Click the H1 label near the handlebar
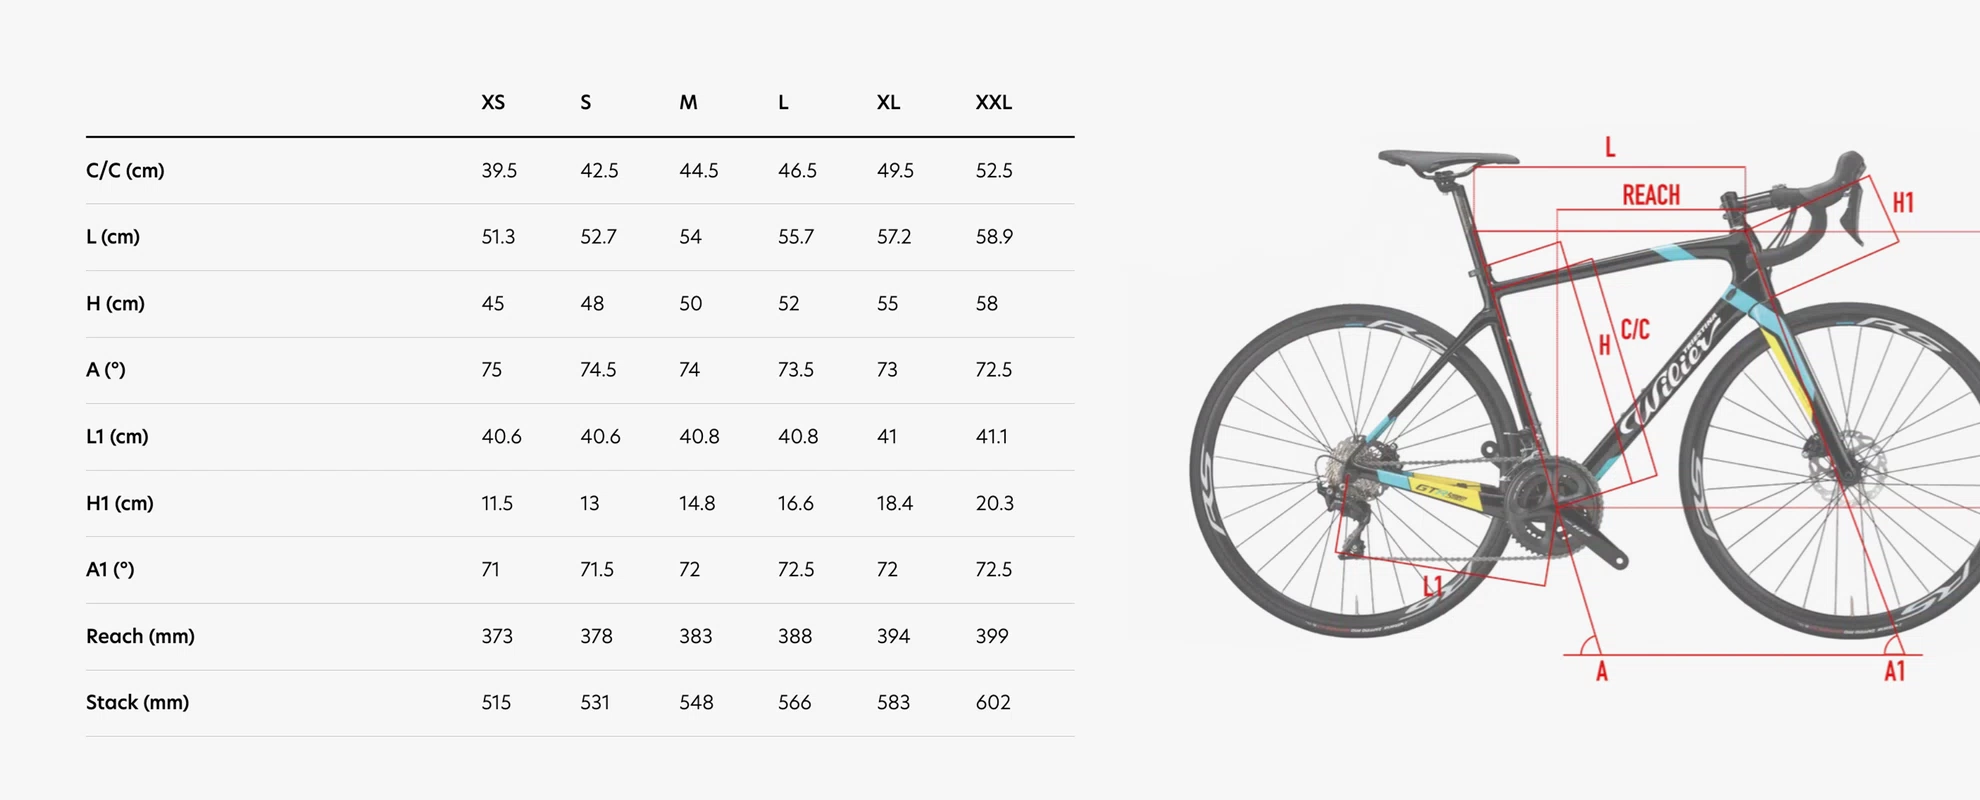The width and height of the screenshot is (1980, 800). (1903, 203)
